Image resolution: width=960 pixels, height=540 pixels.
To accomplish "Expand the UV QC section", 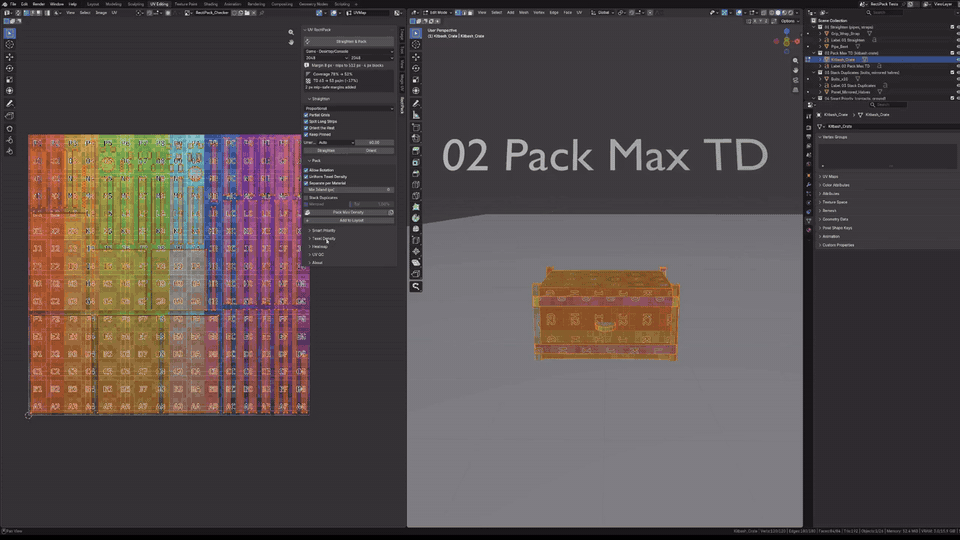I will [x=317, y=255].
